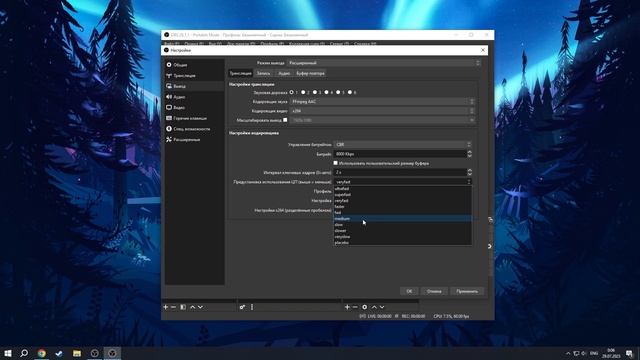Viewport: 640px width, 360px height.
Task: Open the Режим вывода dropdown
Action: pos(384,63)
